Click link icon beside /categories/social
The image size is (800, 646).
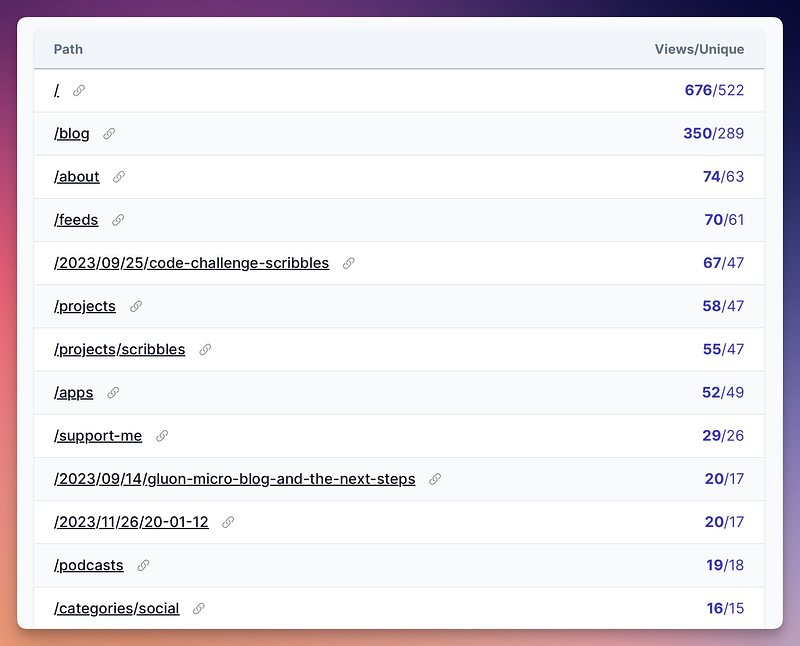click(x=199, y=608)
